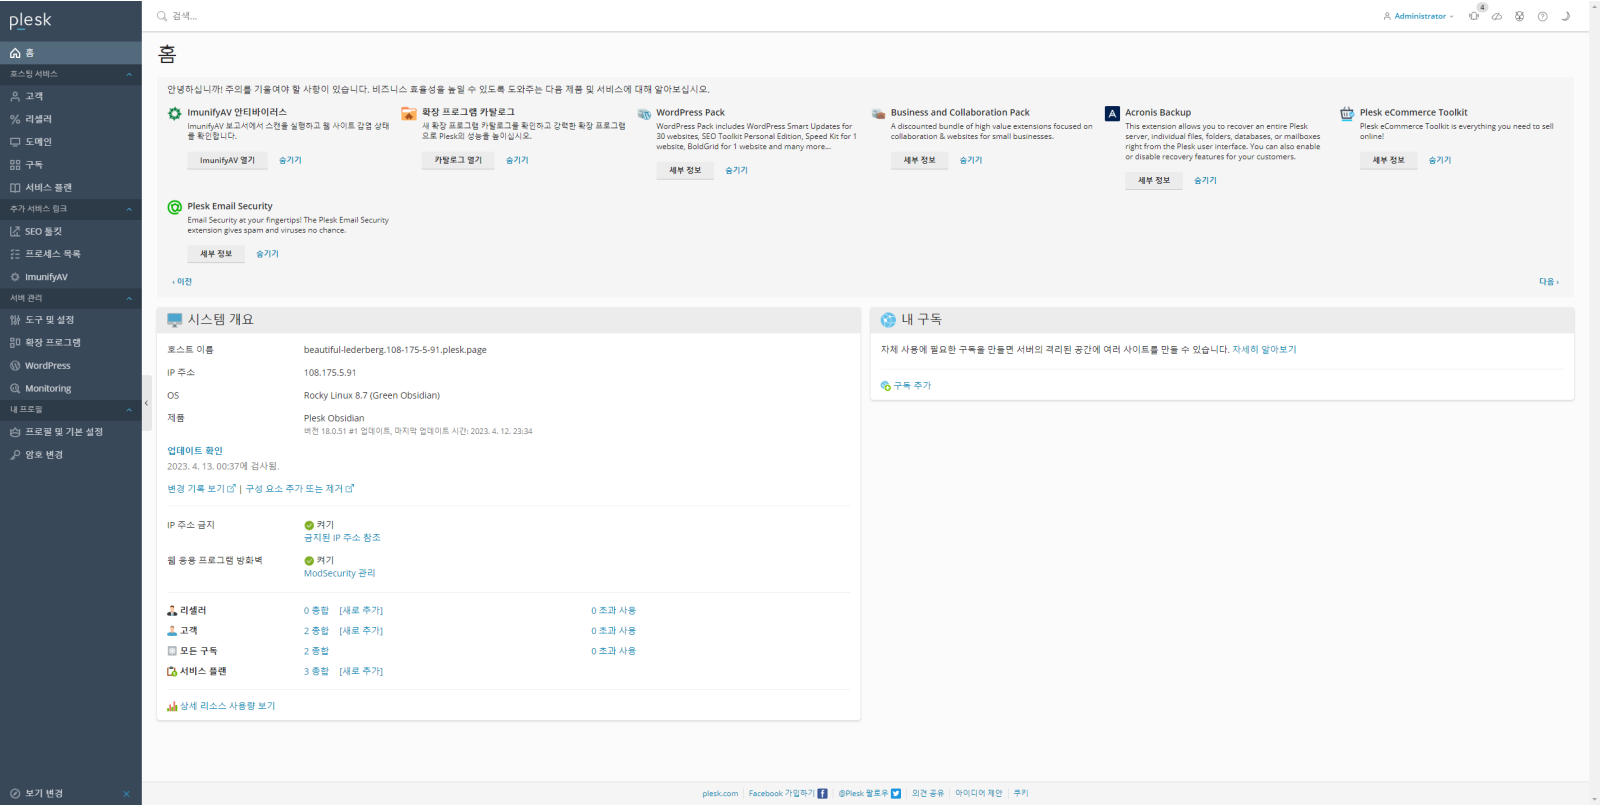
Task: Click the cloud icon in top bar
Action: 1497,16
